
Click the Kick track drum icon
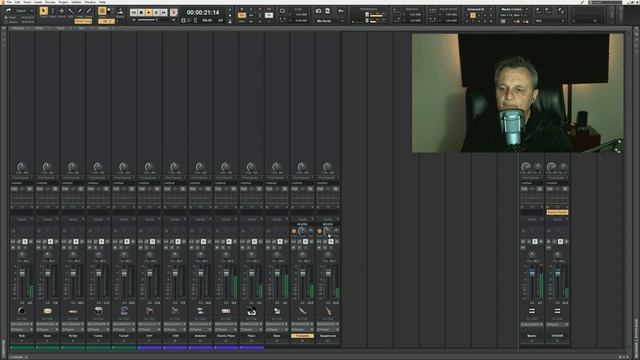(x=22, y=311)
